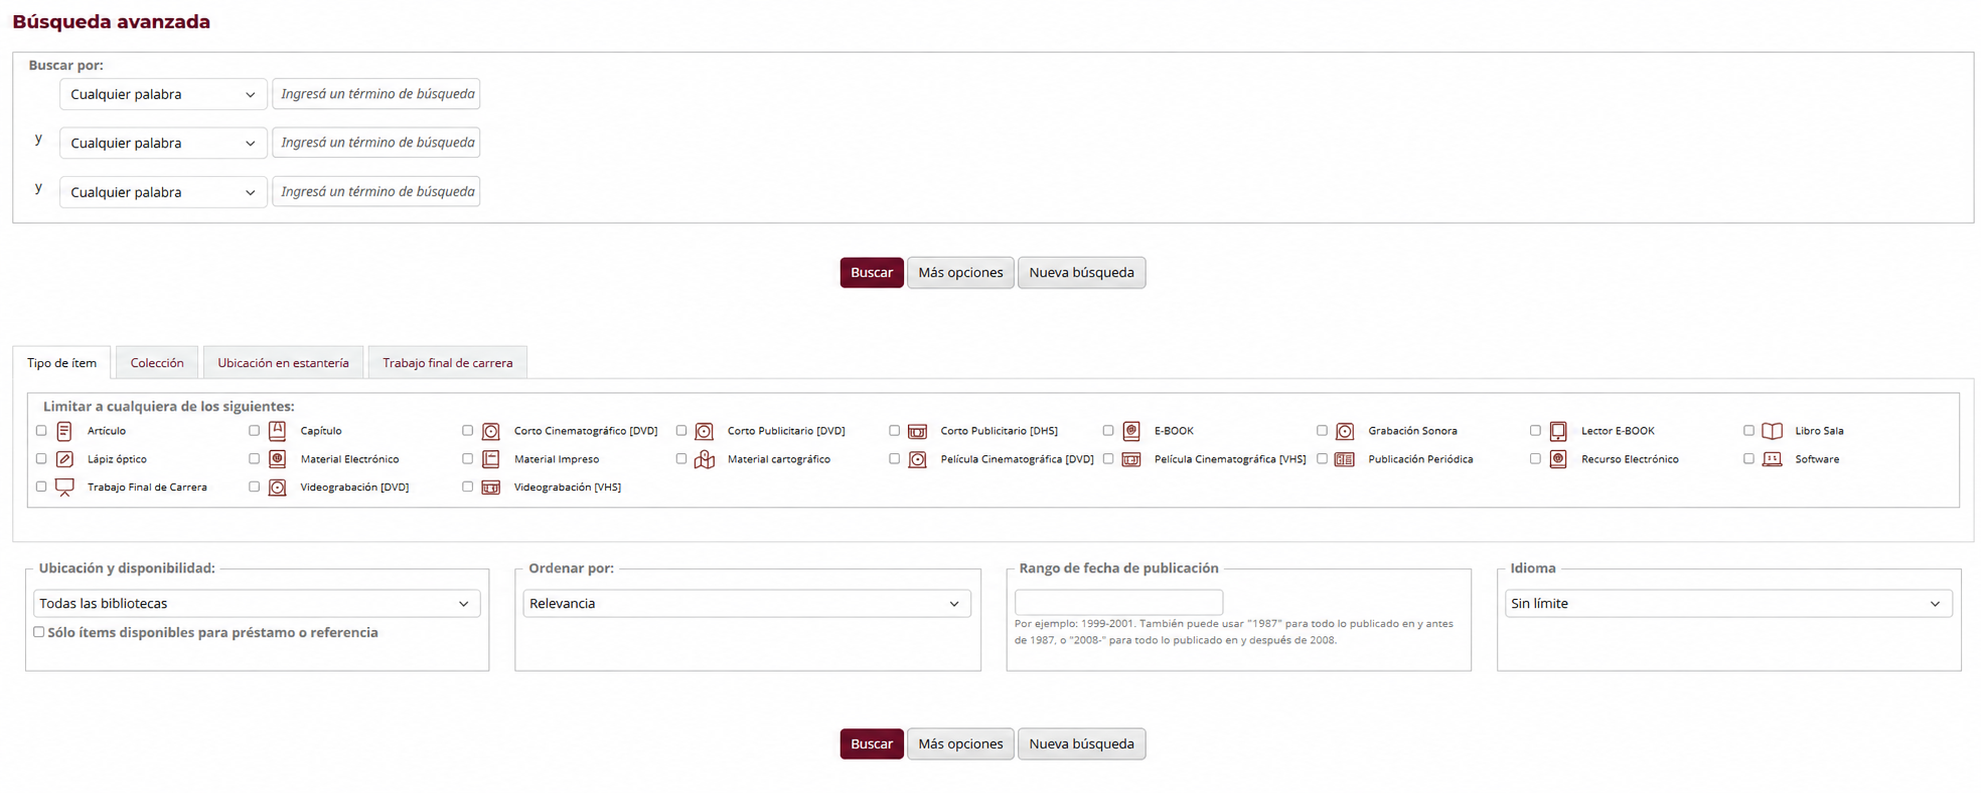The height and width of the screenshot is (793, 1981).
Task: Click the top Buscar button
Action: [x=871, y=273]
